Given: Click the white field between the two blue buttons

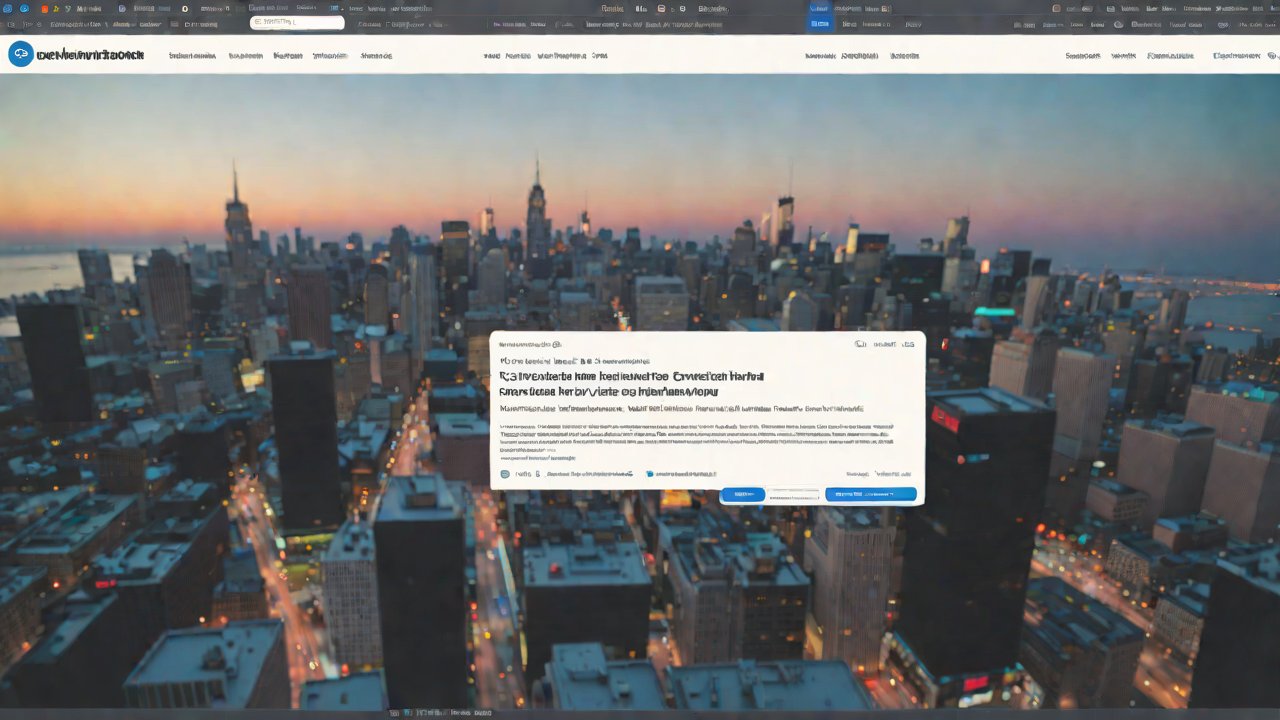Looking at the screenshot, I should coord(795,494).
